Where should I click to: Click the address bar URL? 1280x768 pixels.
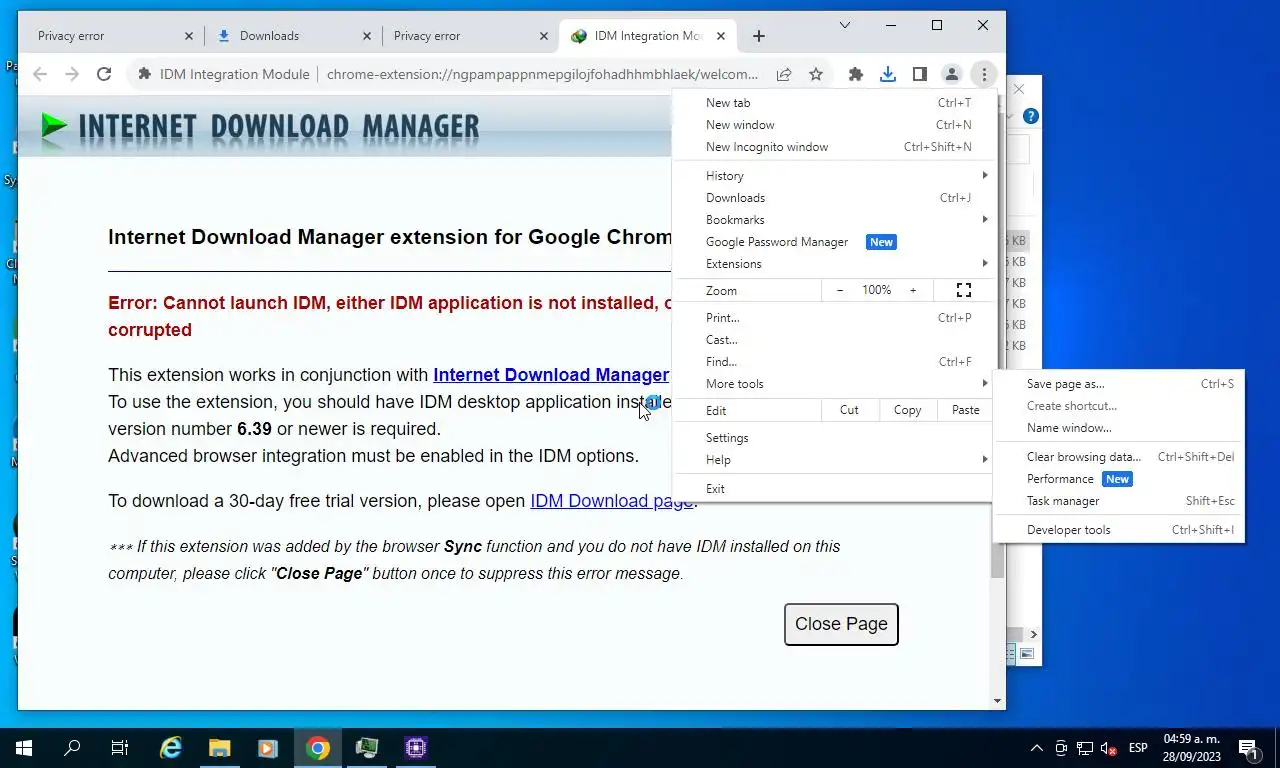point(542,74)
